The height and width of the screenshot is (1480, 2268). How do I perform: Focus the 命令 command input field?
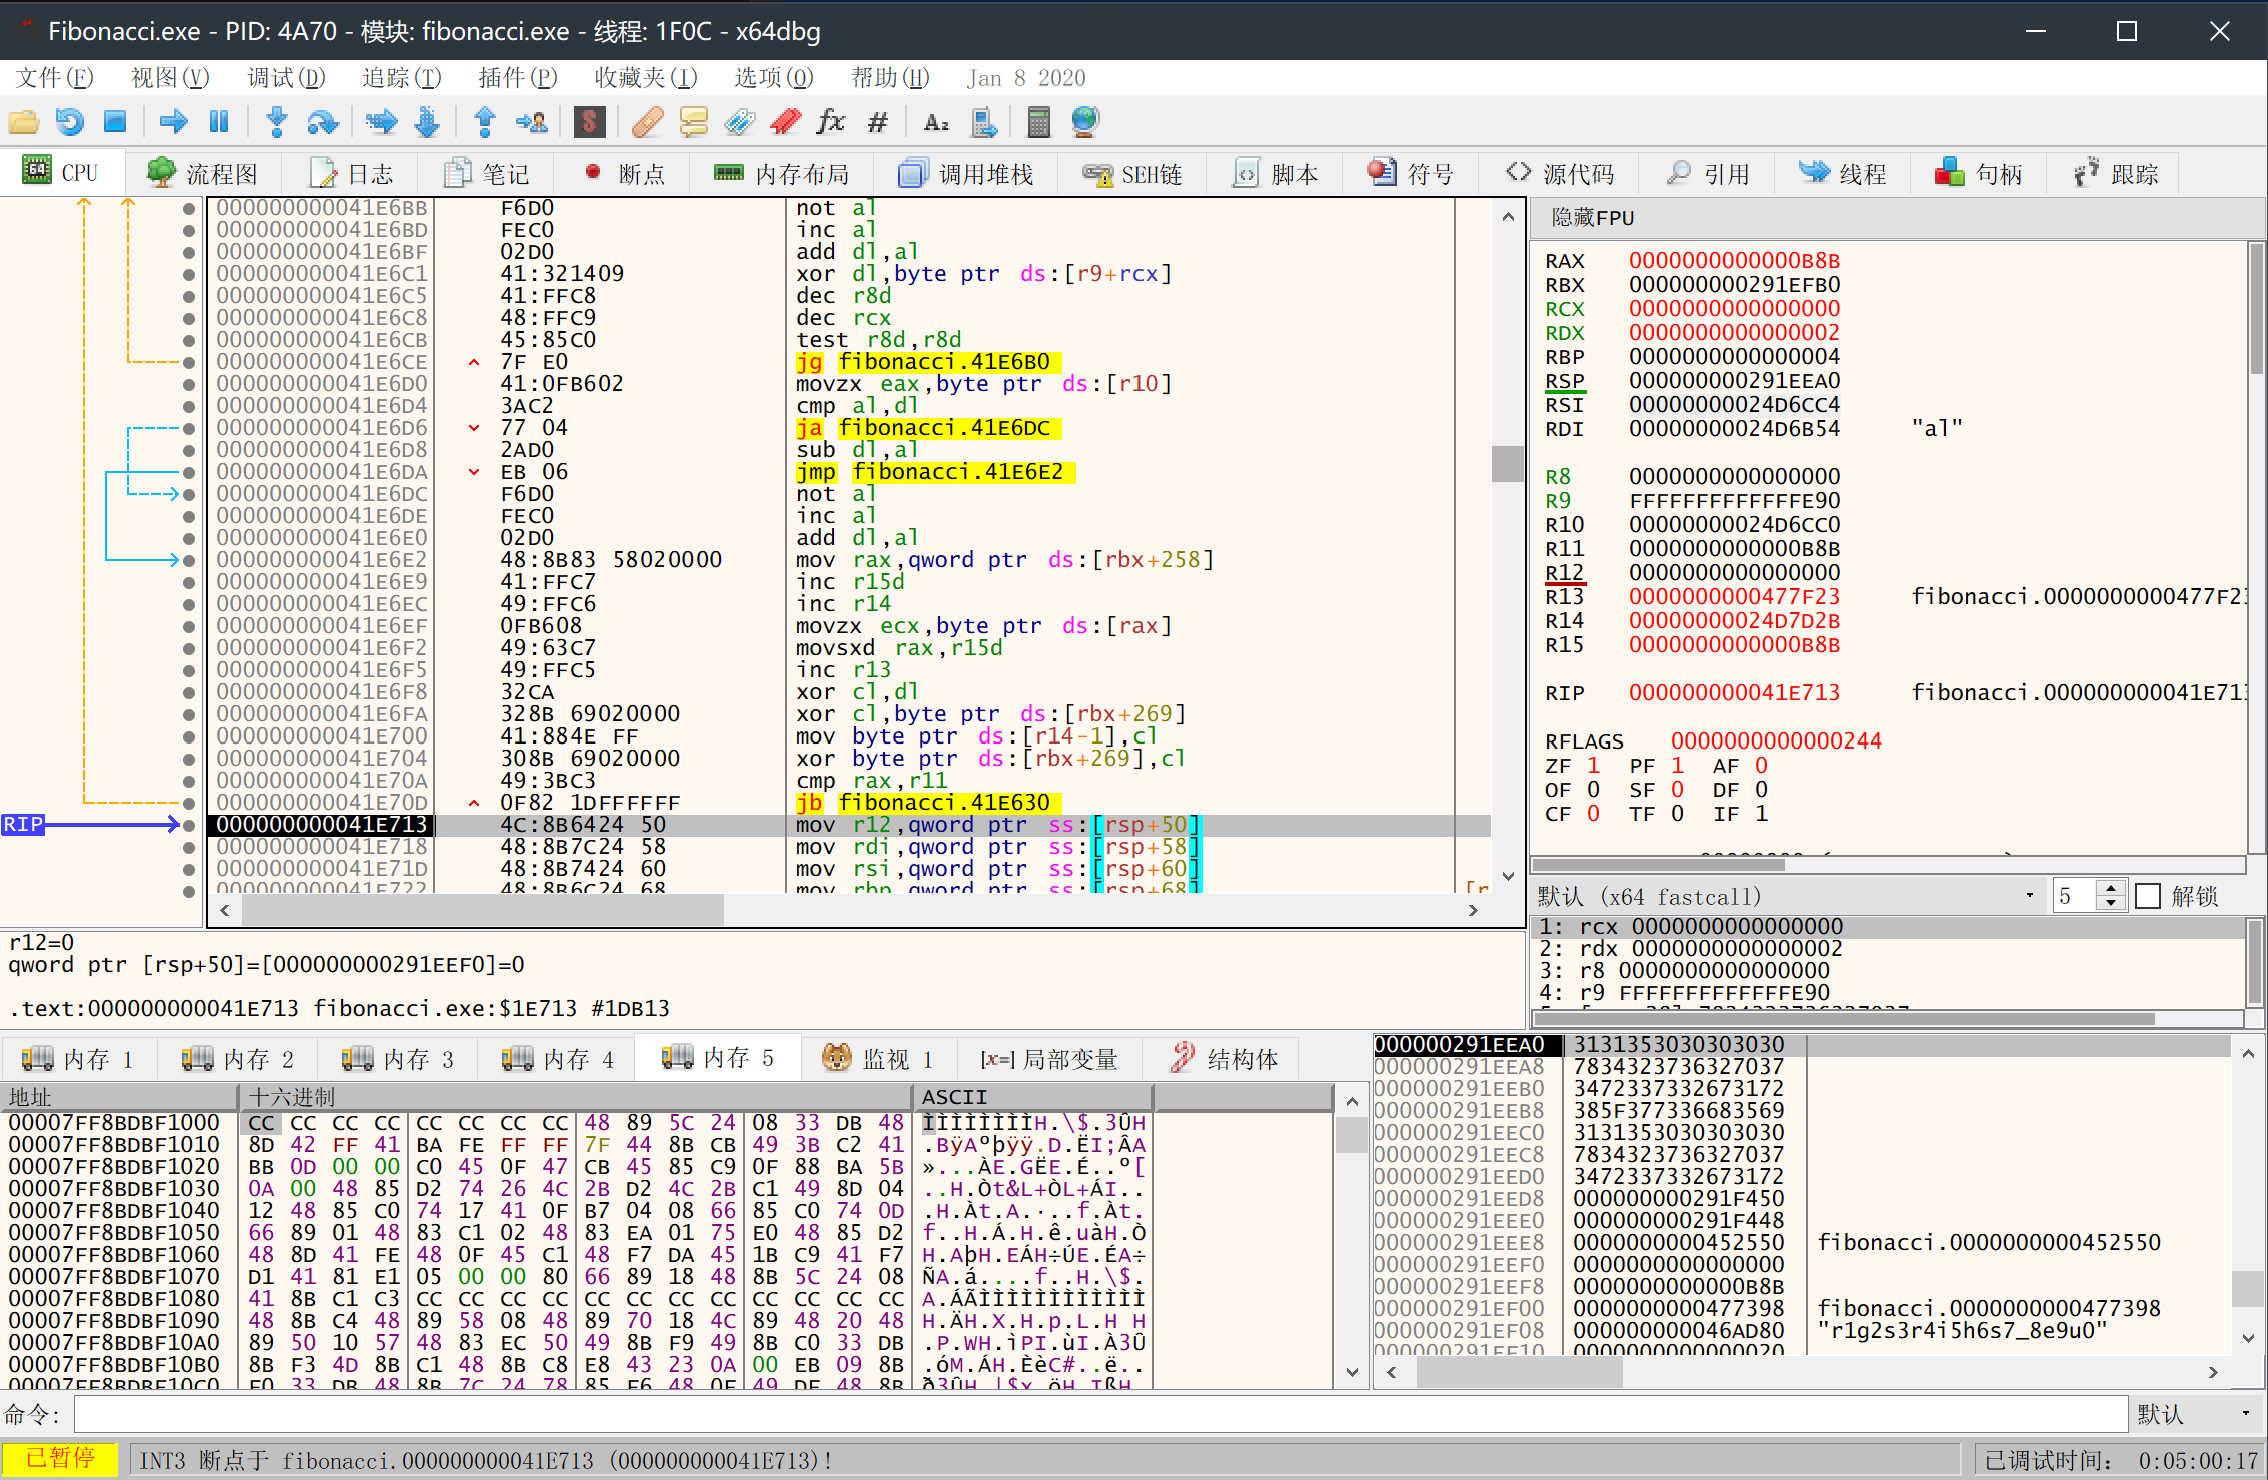[1100, 1414]
